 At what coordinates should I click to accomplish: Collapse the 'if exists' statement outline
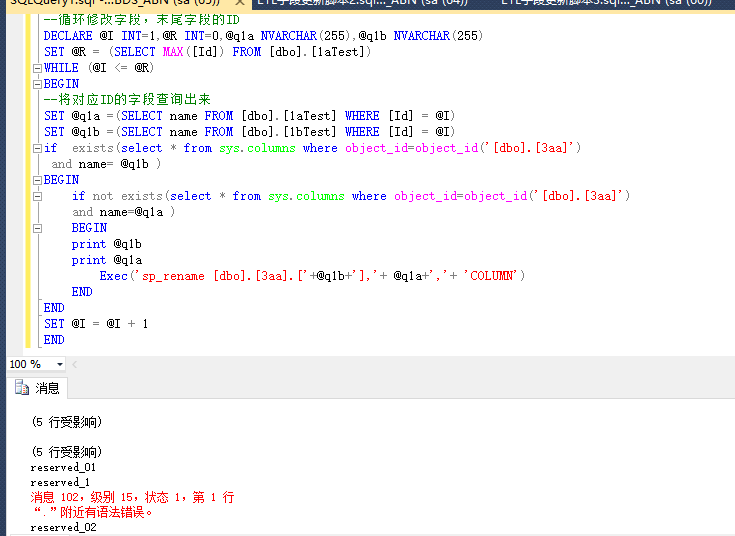38,149
